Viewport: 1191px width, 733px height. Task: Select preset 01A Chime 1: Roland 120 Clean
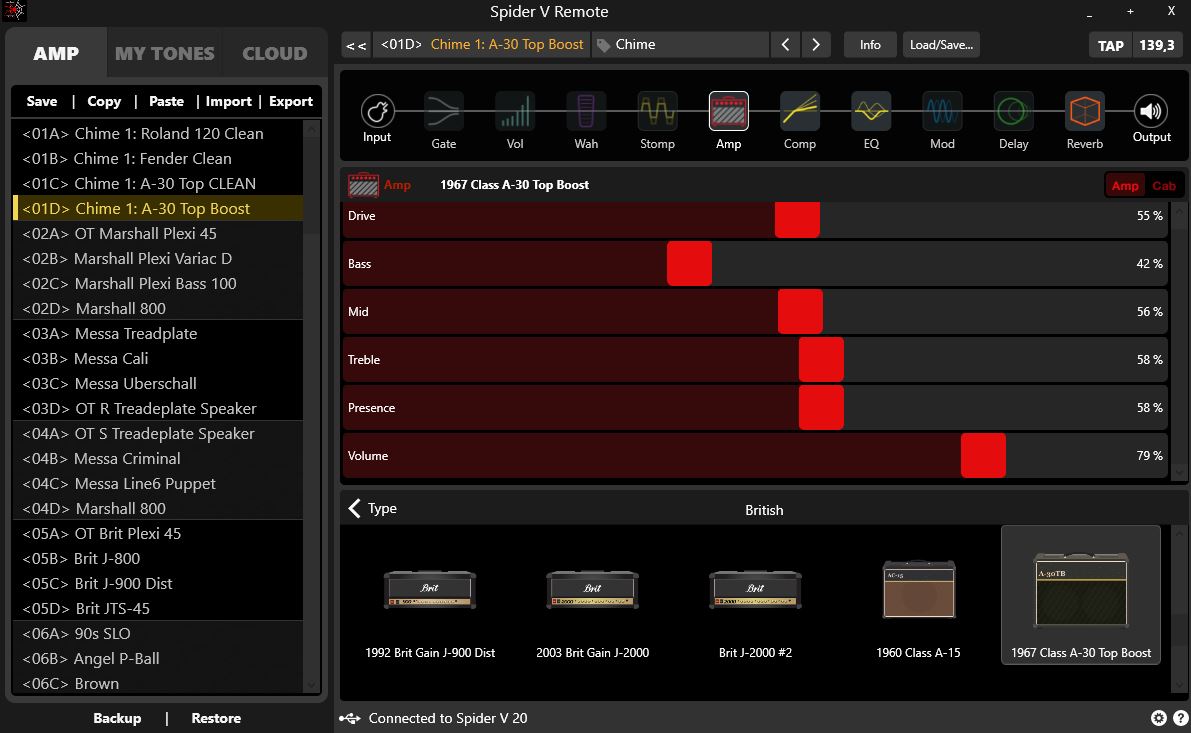point(158,134)
